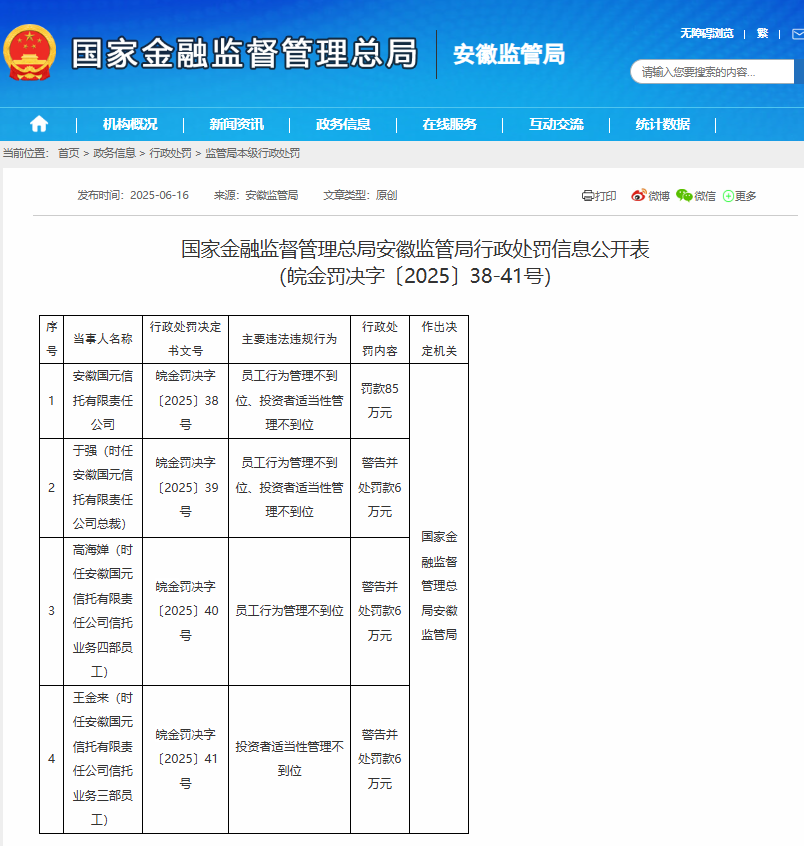Click the 作出决定机关 column header
This screenshot has width=804, height=846.
[439, 339]
